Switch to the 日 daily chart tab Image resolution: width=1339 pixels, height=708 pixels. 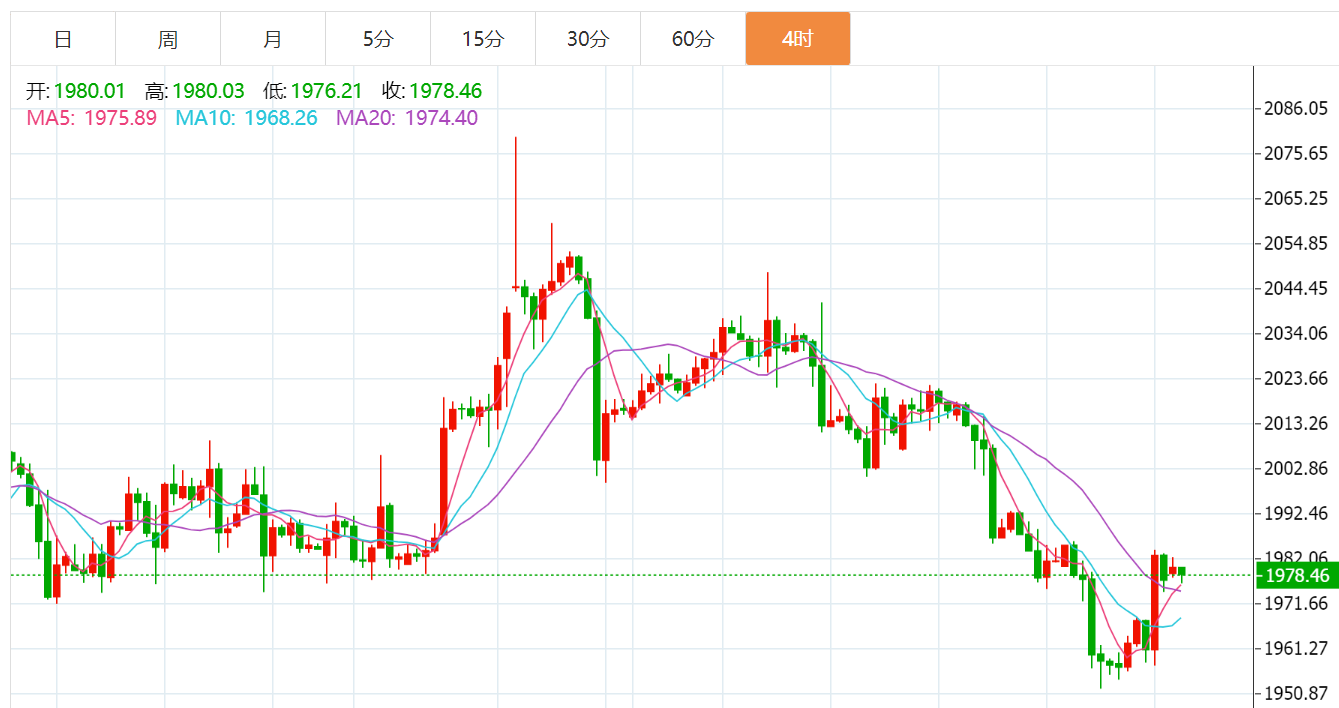(x=63, y=39)
